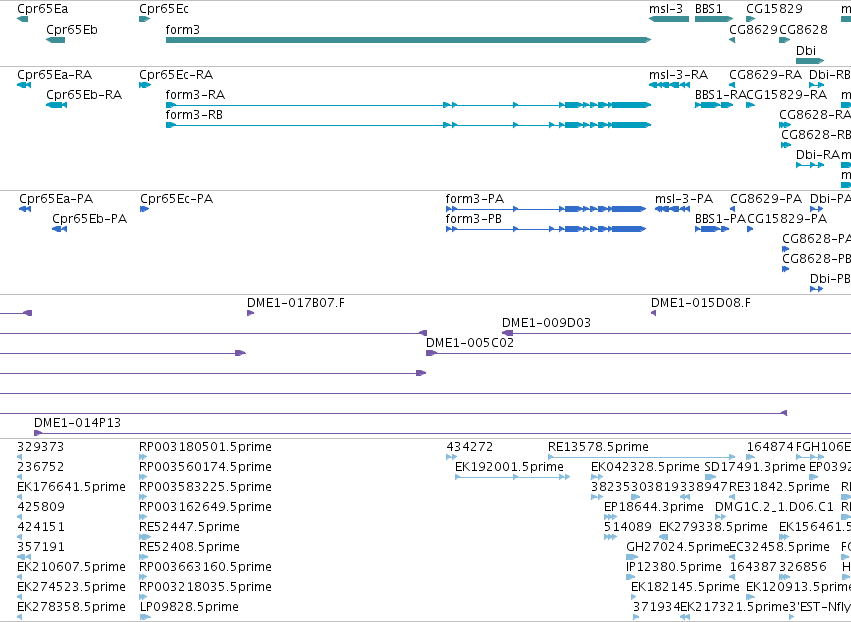The width and height of the screenshot is (851, 622).
Task: Select RE52447.5prime EST label
Action: pyautogui.click(x=189, y=528)
